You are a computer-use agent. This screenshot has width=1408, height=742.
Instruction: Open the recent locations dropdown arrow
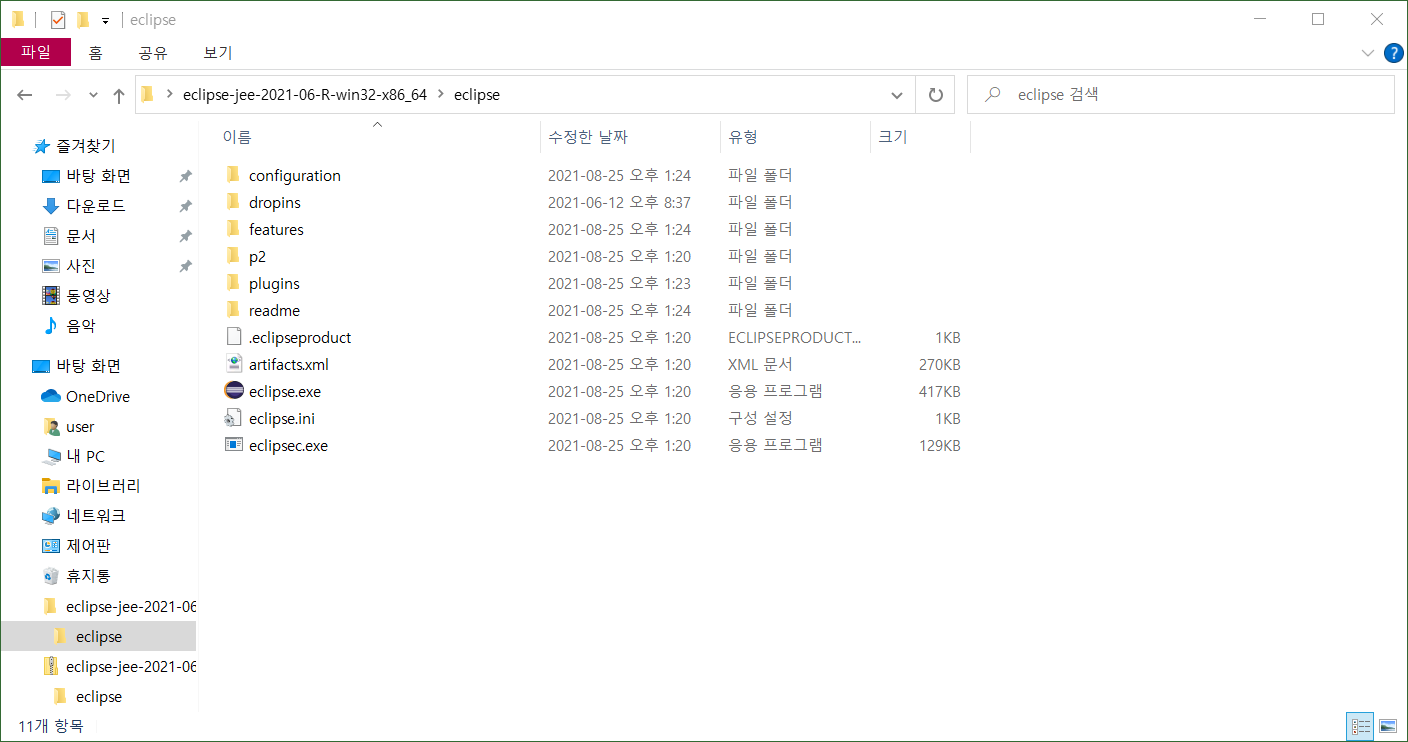click(x=93, y=95)
